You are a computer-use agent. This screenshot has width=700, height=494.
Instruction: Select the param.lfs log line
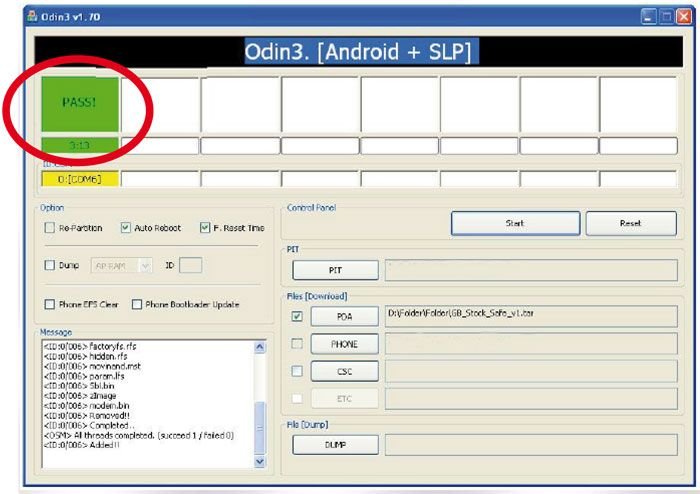(x=84, y=376)
